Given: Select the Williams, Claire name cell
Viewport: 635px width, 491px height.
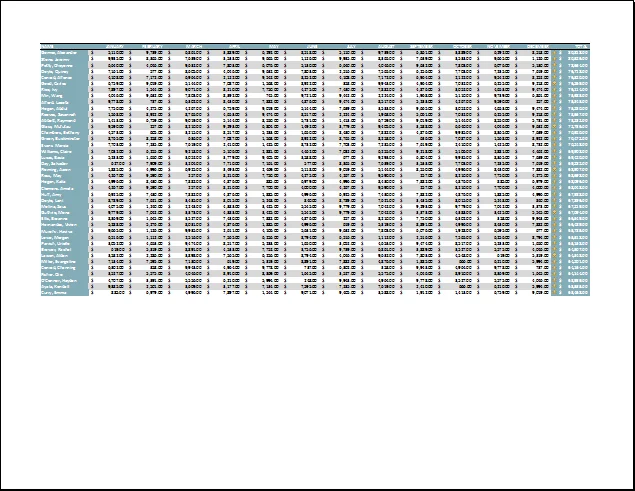Looking at the screenshot, I should [64, 151].
